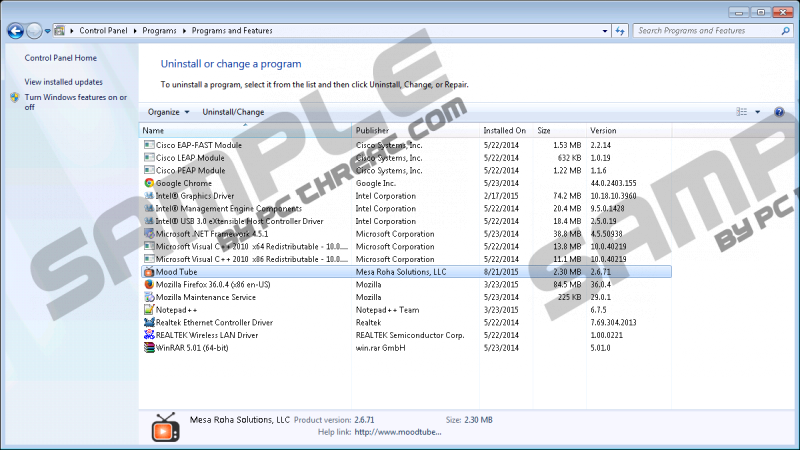Open the view options dropdown arrow
This screenshot has width=800, height=450.
coord(758,112)
